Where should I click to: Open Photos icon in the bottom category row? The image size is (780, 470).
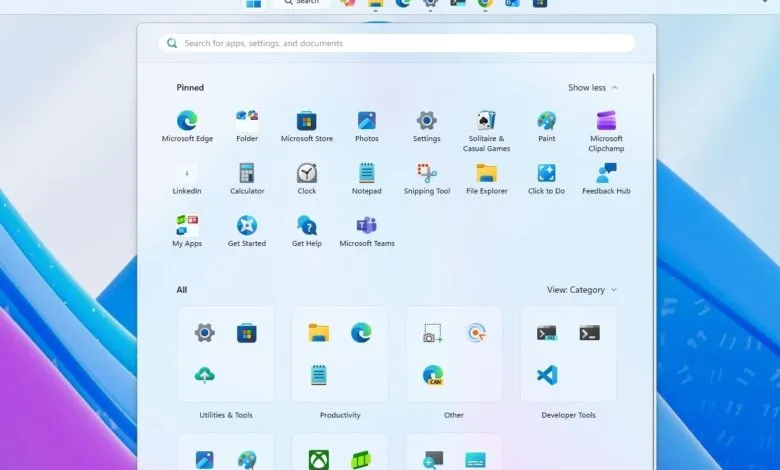point(204,460)
